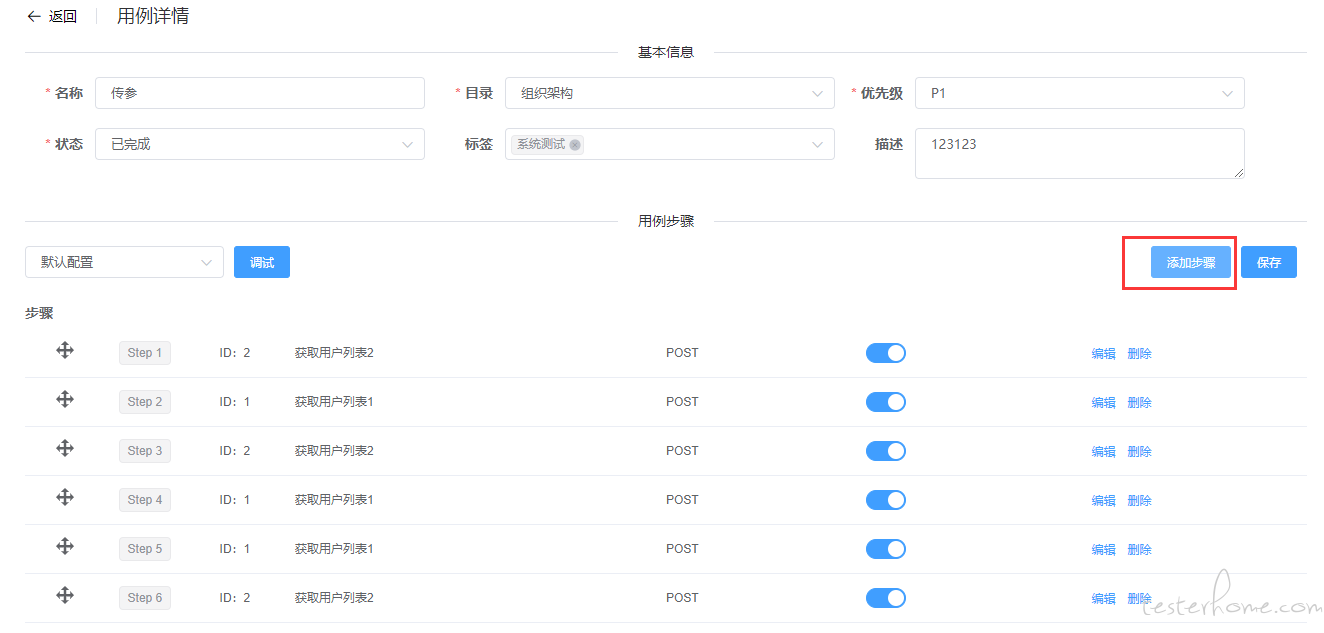1324x633 pixels.
Task: Click the Step 1 label tag
Action: [145, 353]
